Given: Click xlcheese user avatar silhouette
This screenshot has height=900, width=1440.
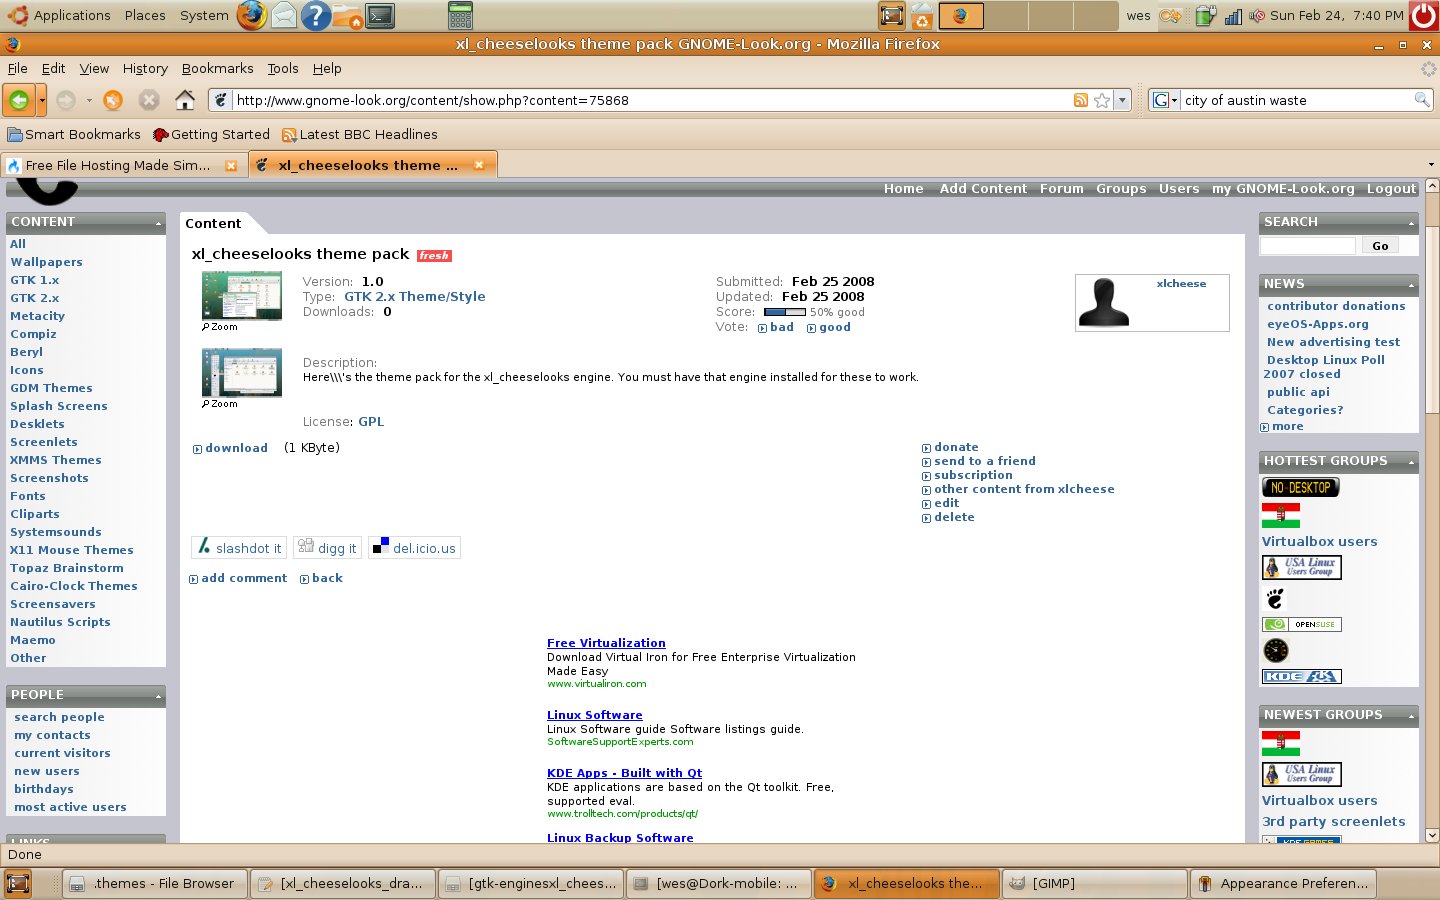Looking at the screenshot, I should click(1104, 303).
